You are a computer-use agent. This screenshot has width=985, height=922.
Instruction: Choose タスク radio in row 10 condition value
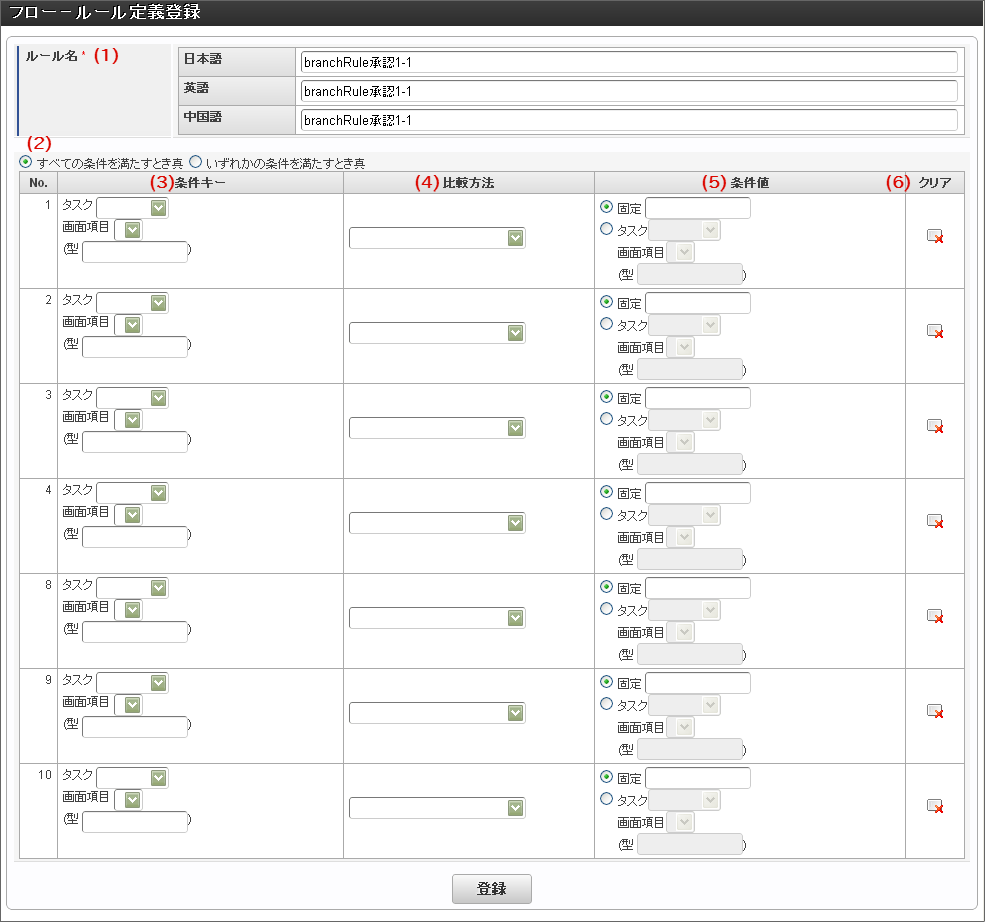coord(606,799)
